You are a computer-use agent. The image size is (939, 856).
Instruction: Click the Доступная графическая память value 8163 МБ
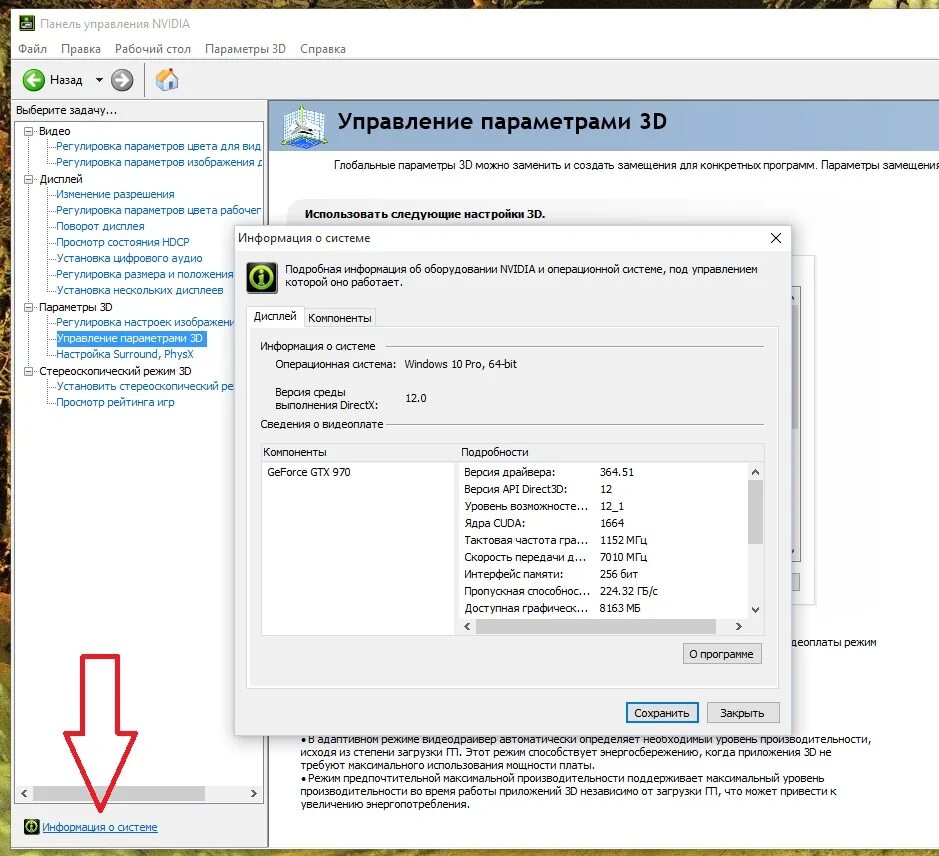(x=620, y=608)
